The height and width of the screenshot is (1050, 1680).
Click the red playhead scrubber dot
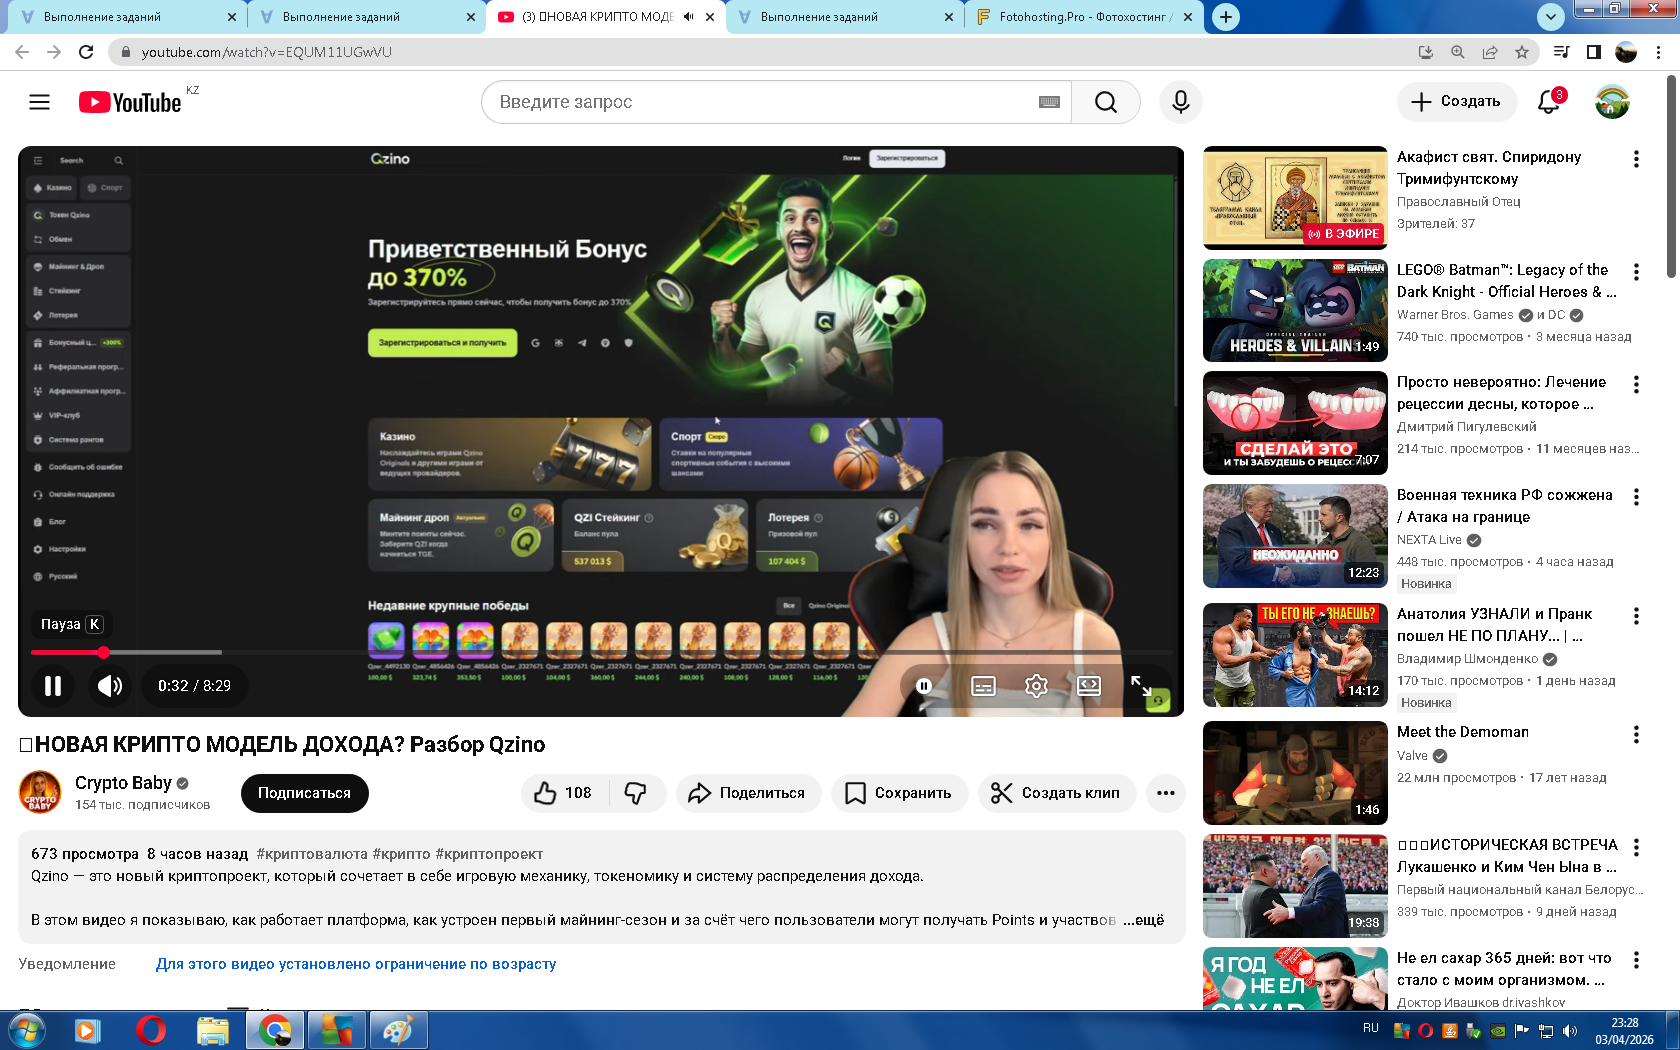coord(103,652)
